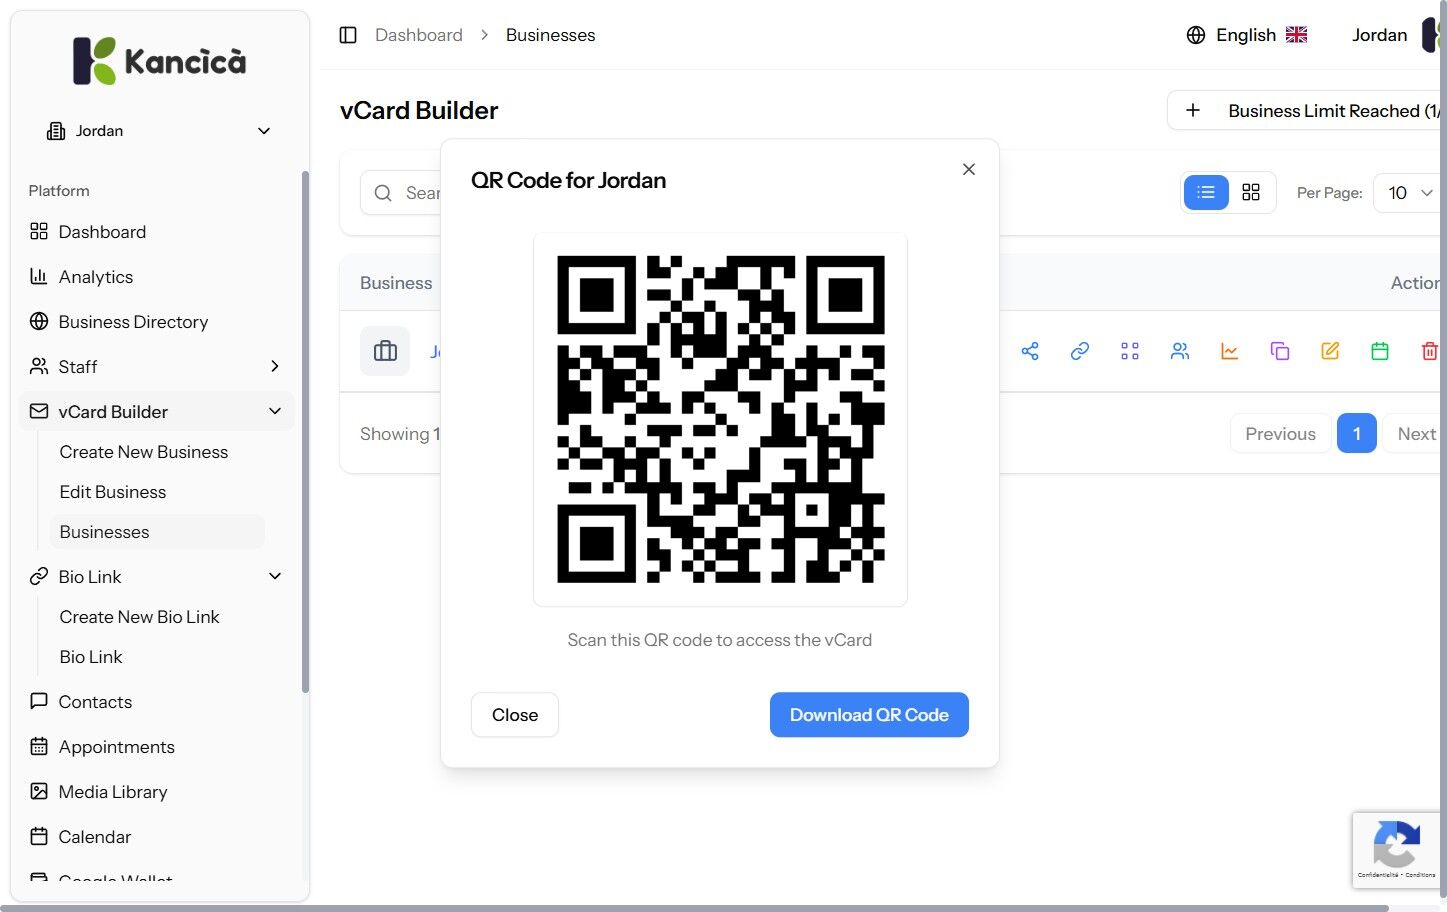The image size is (1447, 912).
Task: Click the Media Library image icon
Action: coord(39,792)
